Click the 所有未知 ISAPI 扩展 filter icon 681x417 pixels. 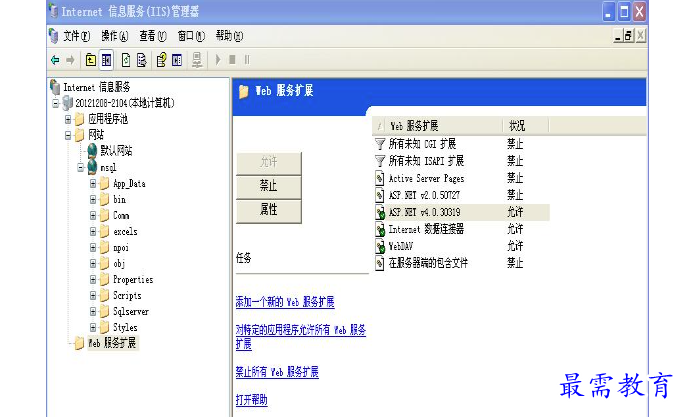pyautogui.click(x=380, y=161)
